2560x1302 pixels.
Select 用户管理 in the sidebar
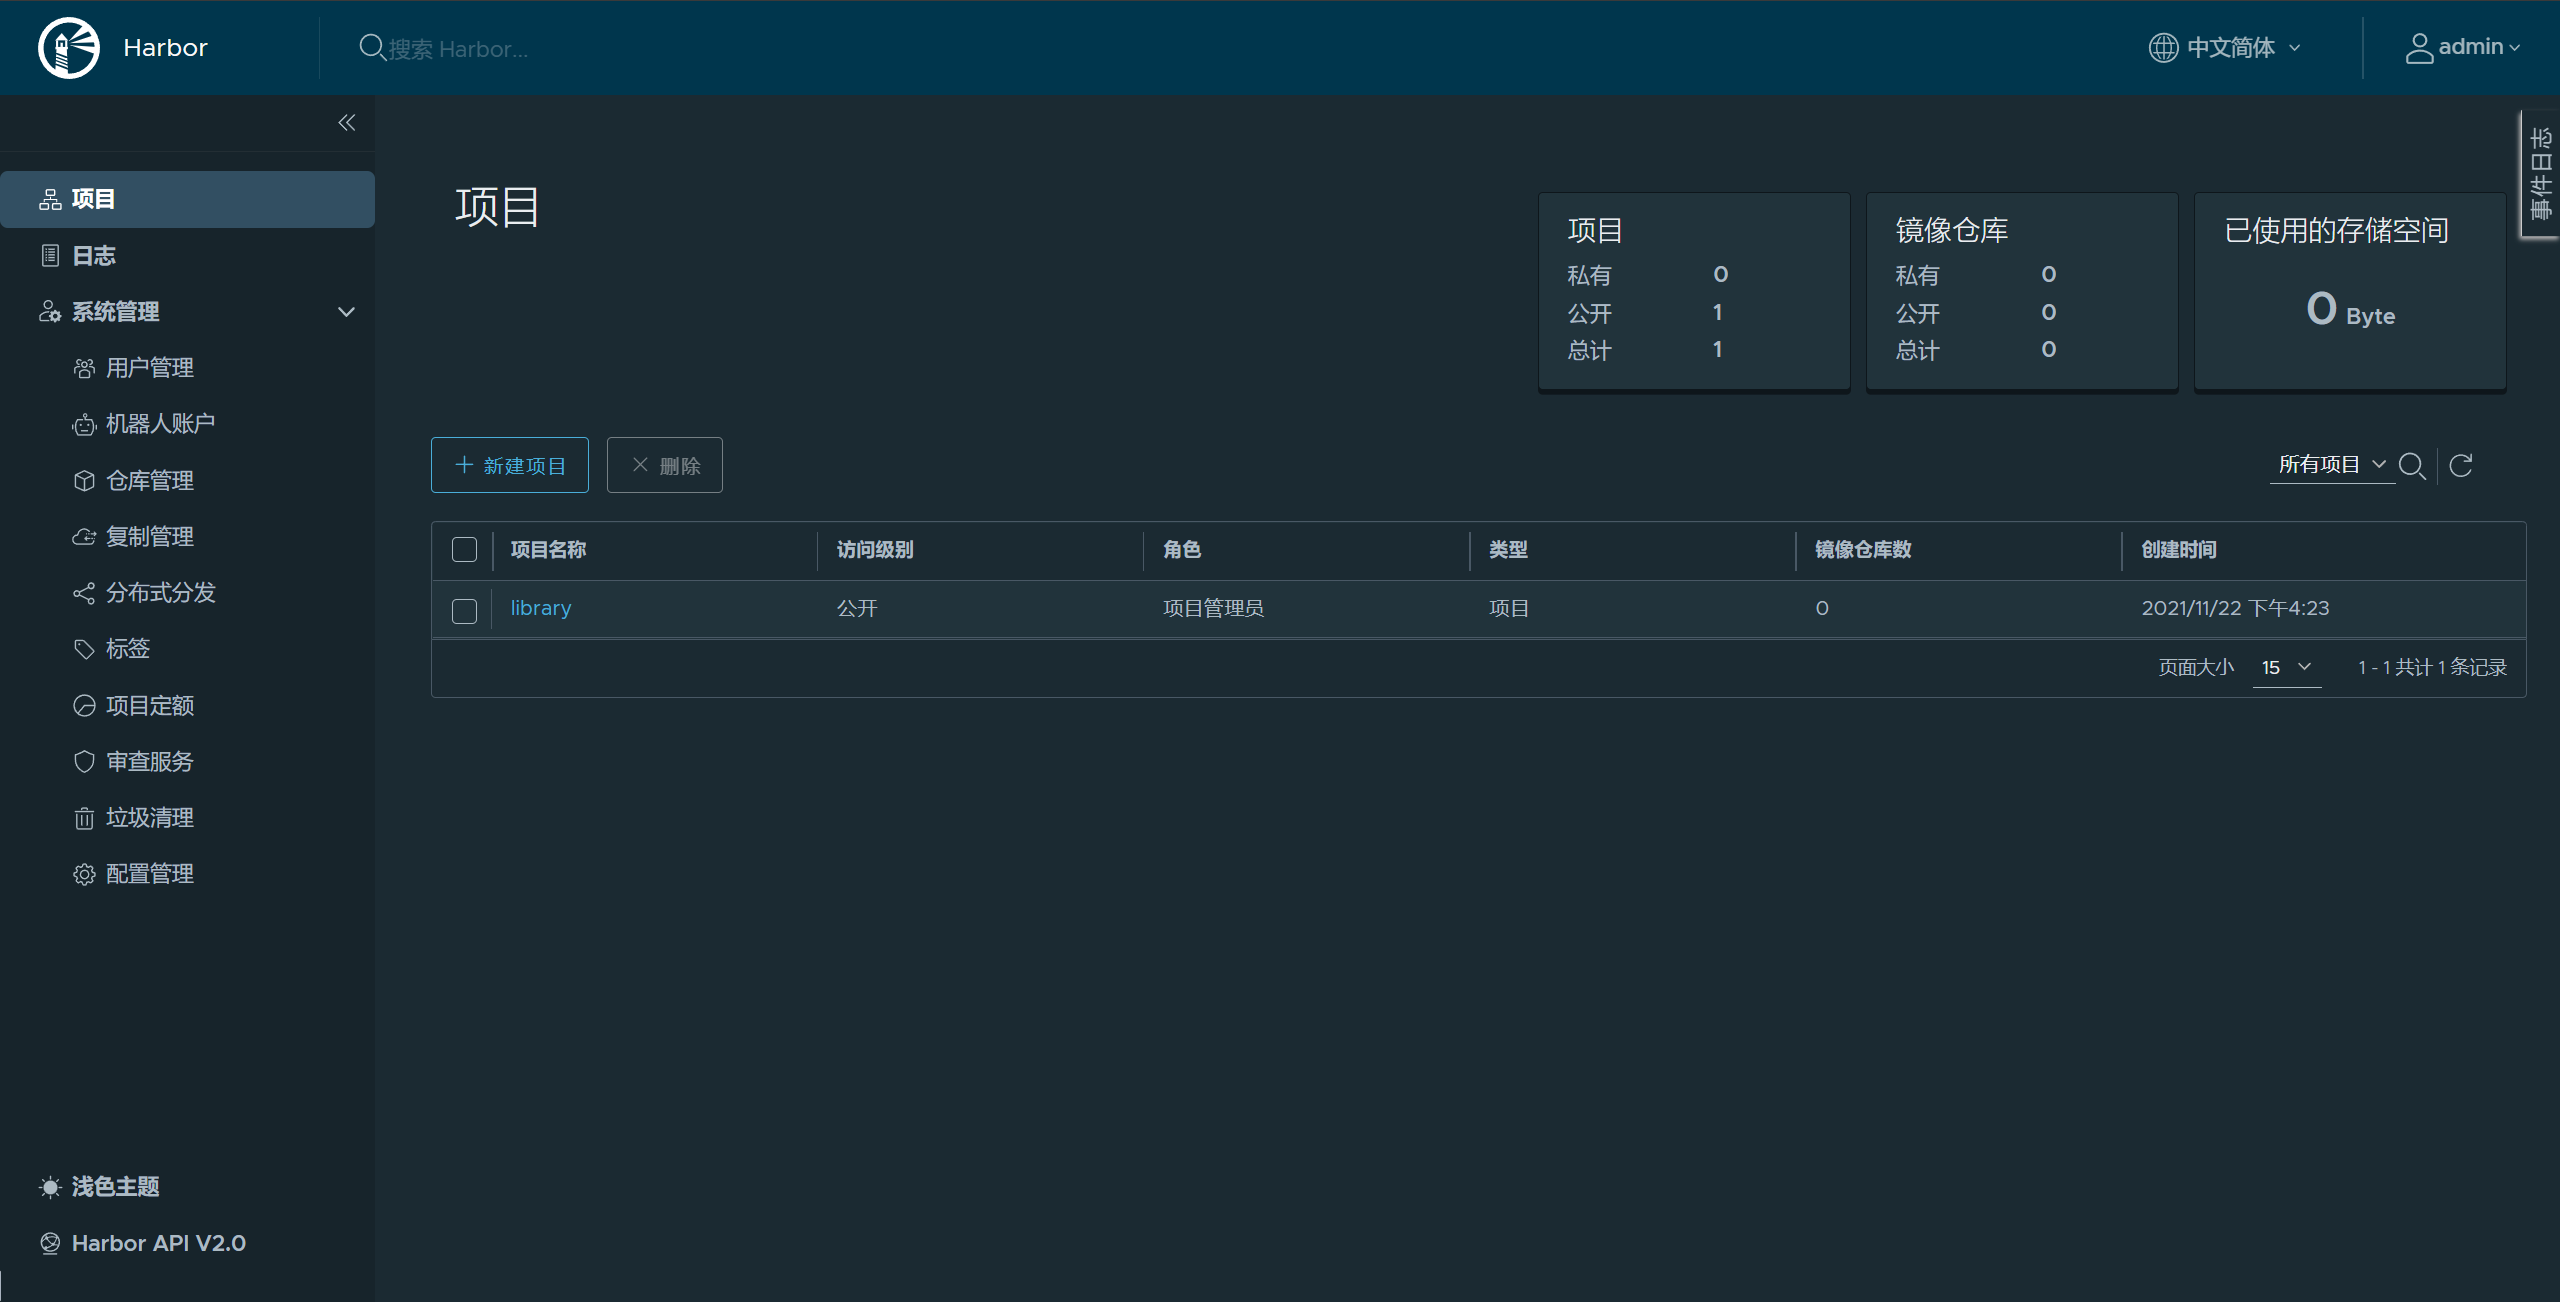tap(149, 368)
